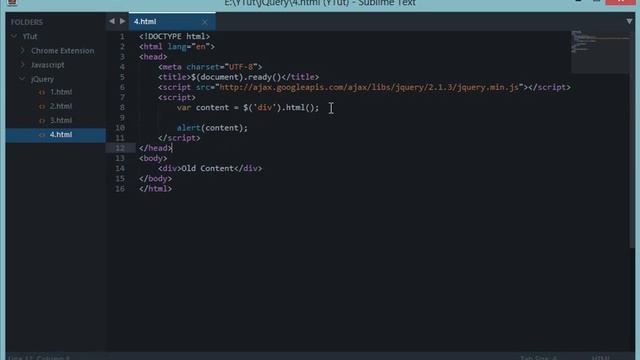Click the $(document).ready() title text

pos(236,77)
